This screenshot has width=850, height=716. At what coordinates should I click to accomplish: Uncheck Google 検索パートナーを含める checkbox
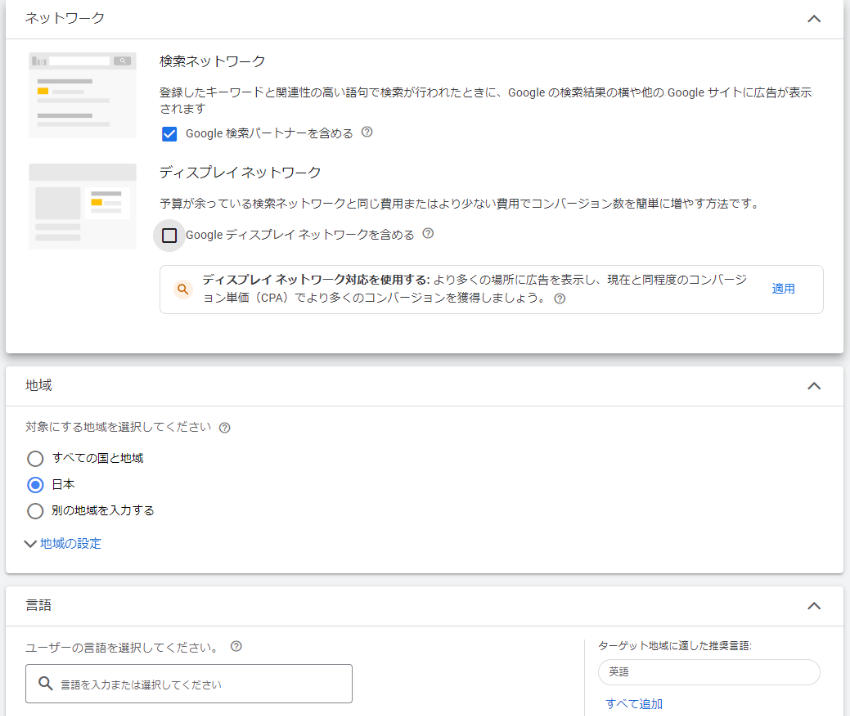169,134
